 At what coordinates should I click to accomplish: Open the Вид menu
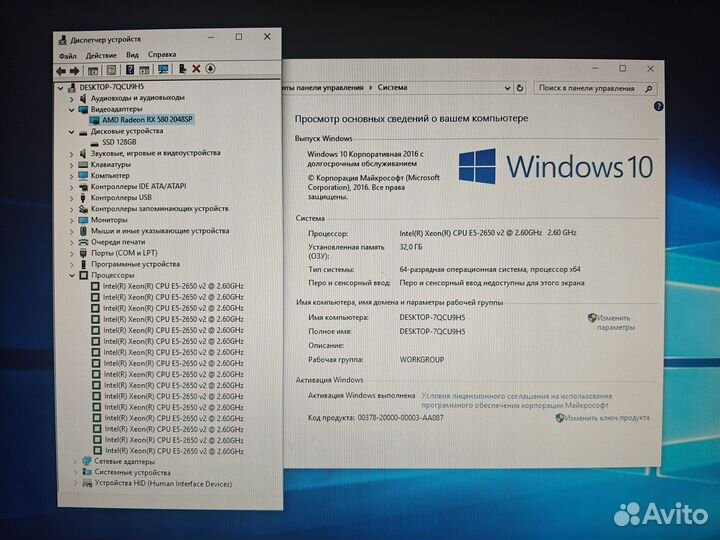(132, 55)
